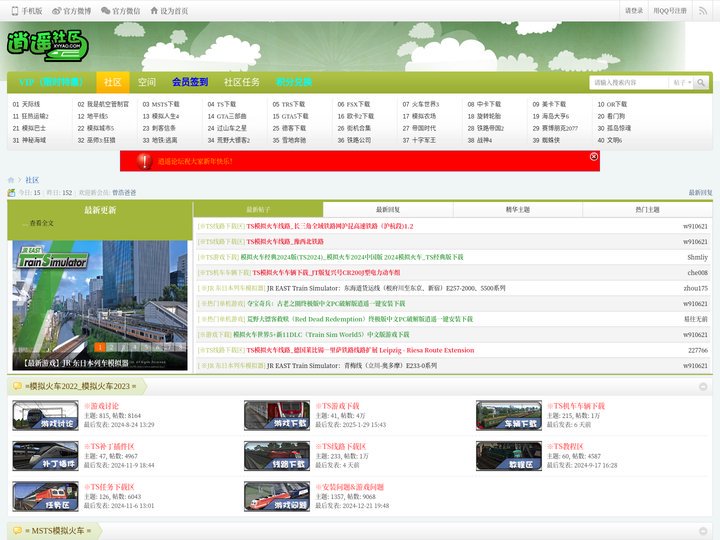Click the search magnifier button

pyautogui.click(x=701, y=83)
